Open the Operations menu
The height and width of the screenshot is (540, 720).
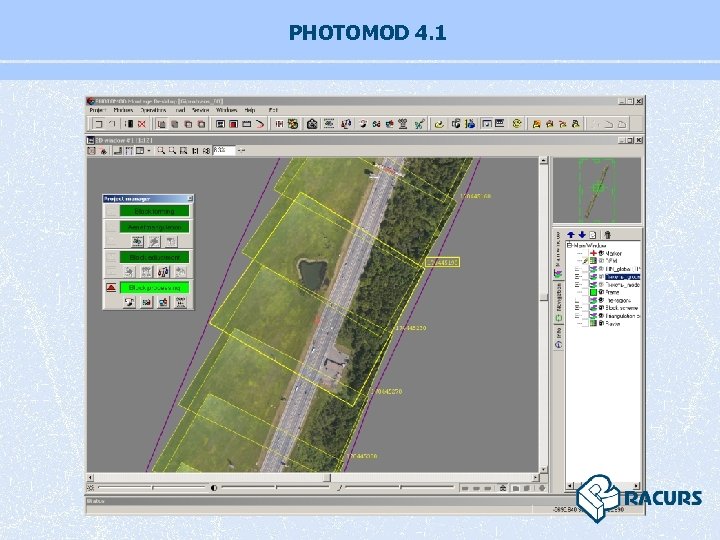coord(153,110)
